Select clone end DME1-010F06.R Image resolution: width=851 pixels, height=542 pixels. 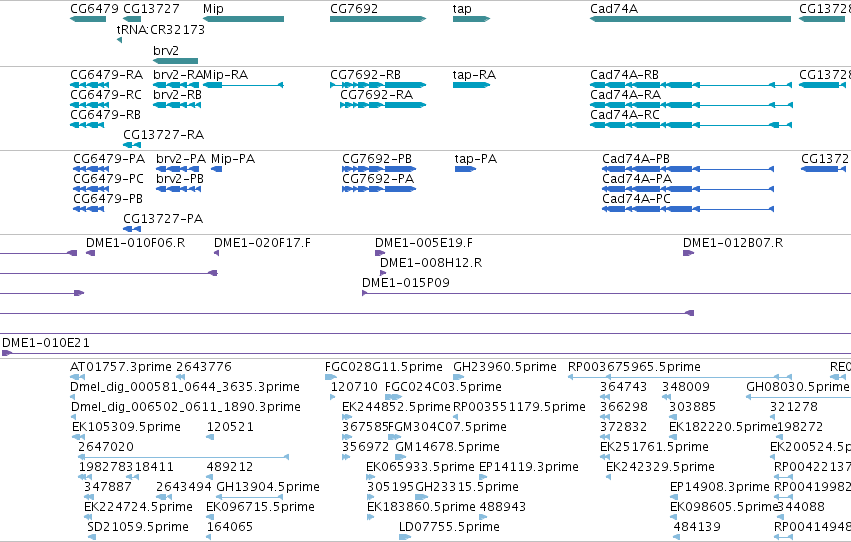136,243
